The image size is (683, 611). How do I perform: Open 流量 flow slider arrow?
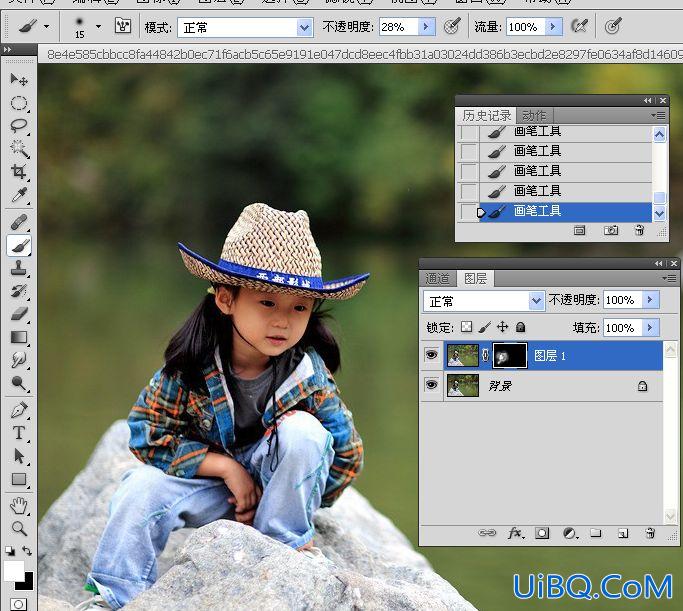[x=553, y=27]
